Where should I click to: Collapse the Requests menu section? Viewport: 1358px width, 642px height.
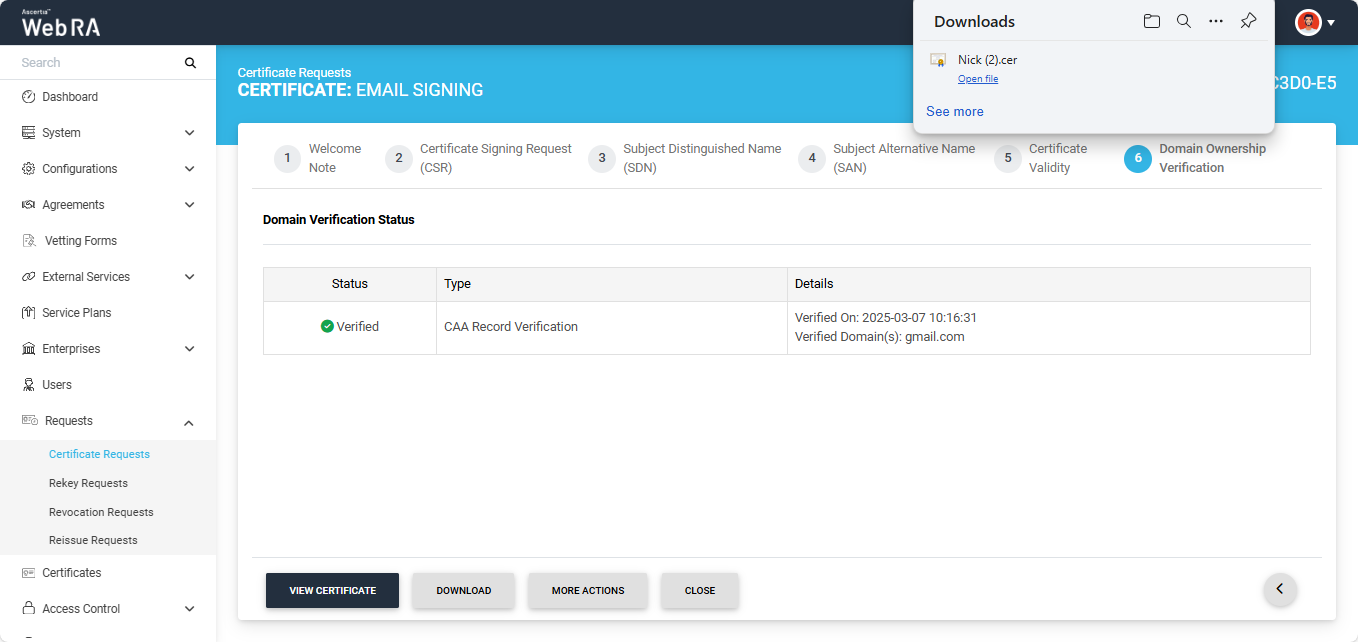click(x=189, y=423)
